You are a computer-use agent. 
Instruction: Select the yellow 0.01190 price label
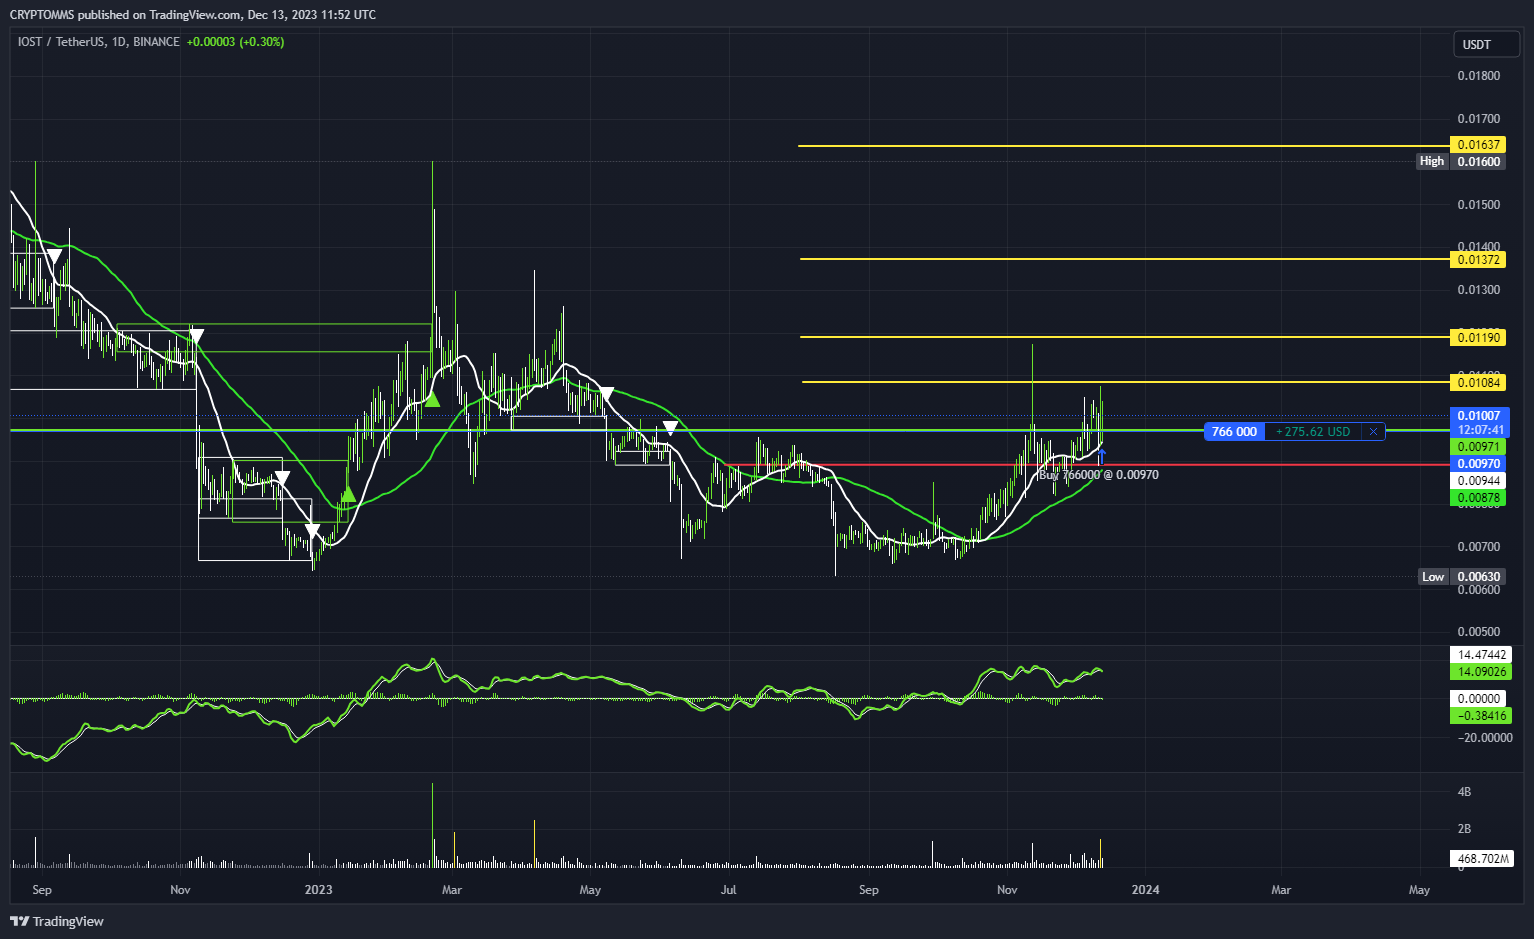point(1477,338)
